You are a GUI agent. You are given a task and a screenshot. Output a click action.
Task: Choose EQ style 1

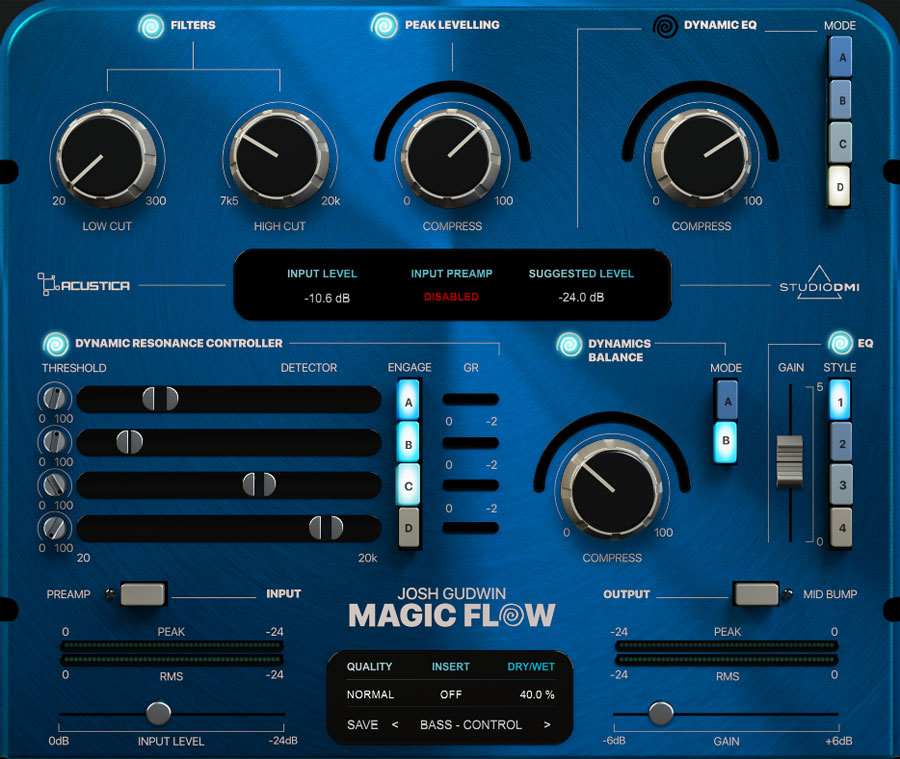[x=840, y=401]
